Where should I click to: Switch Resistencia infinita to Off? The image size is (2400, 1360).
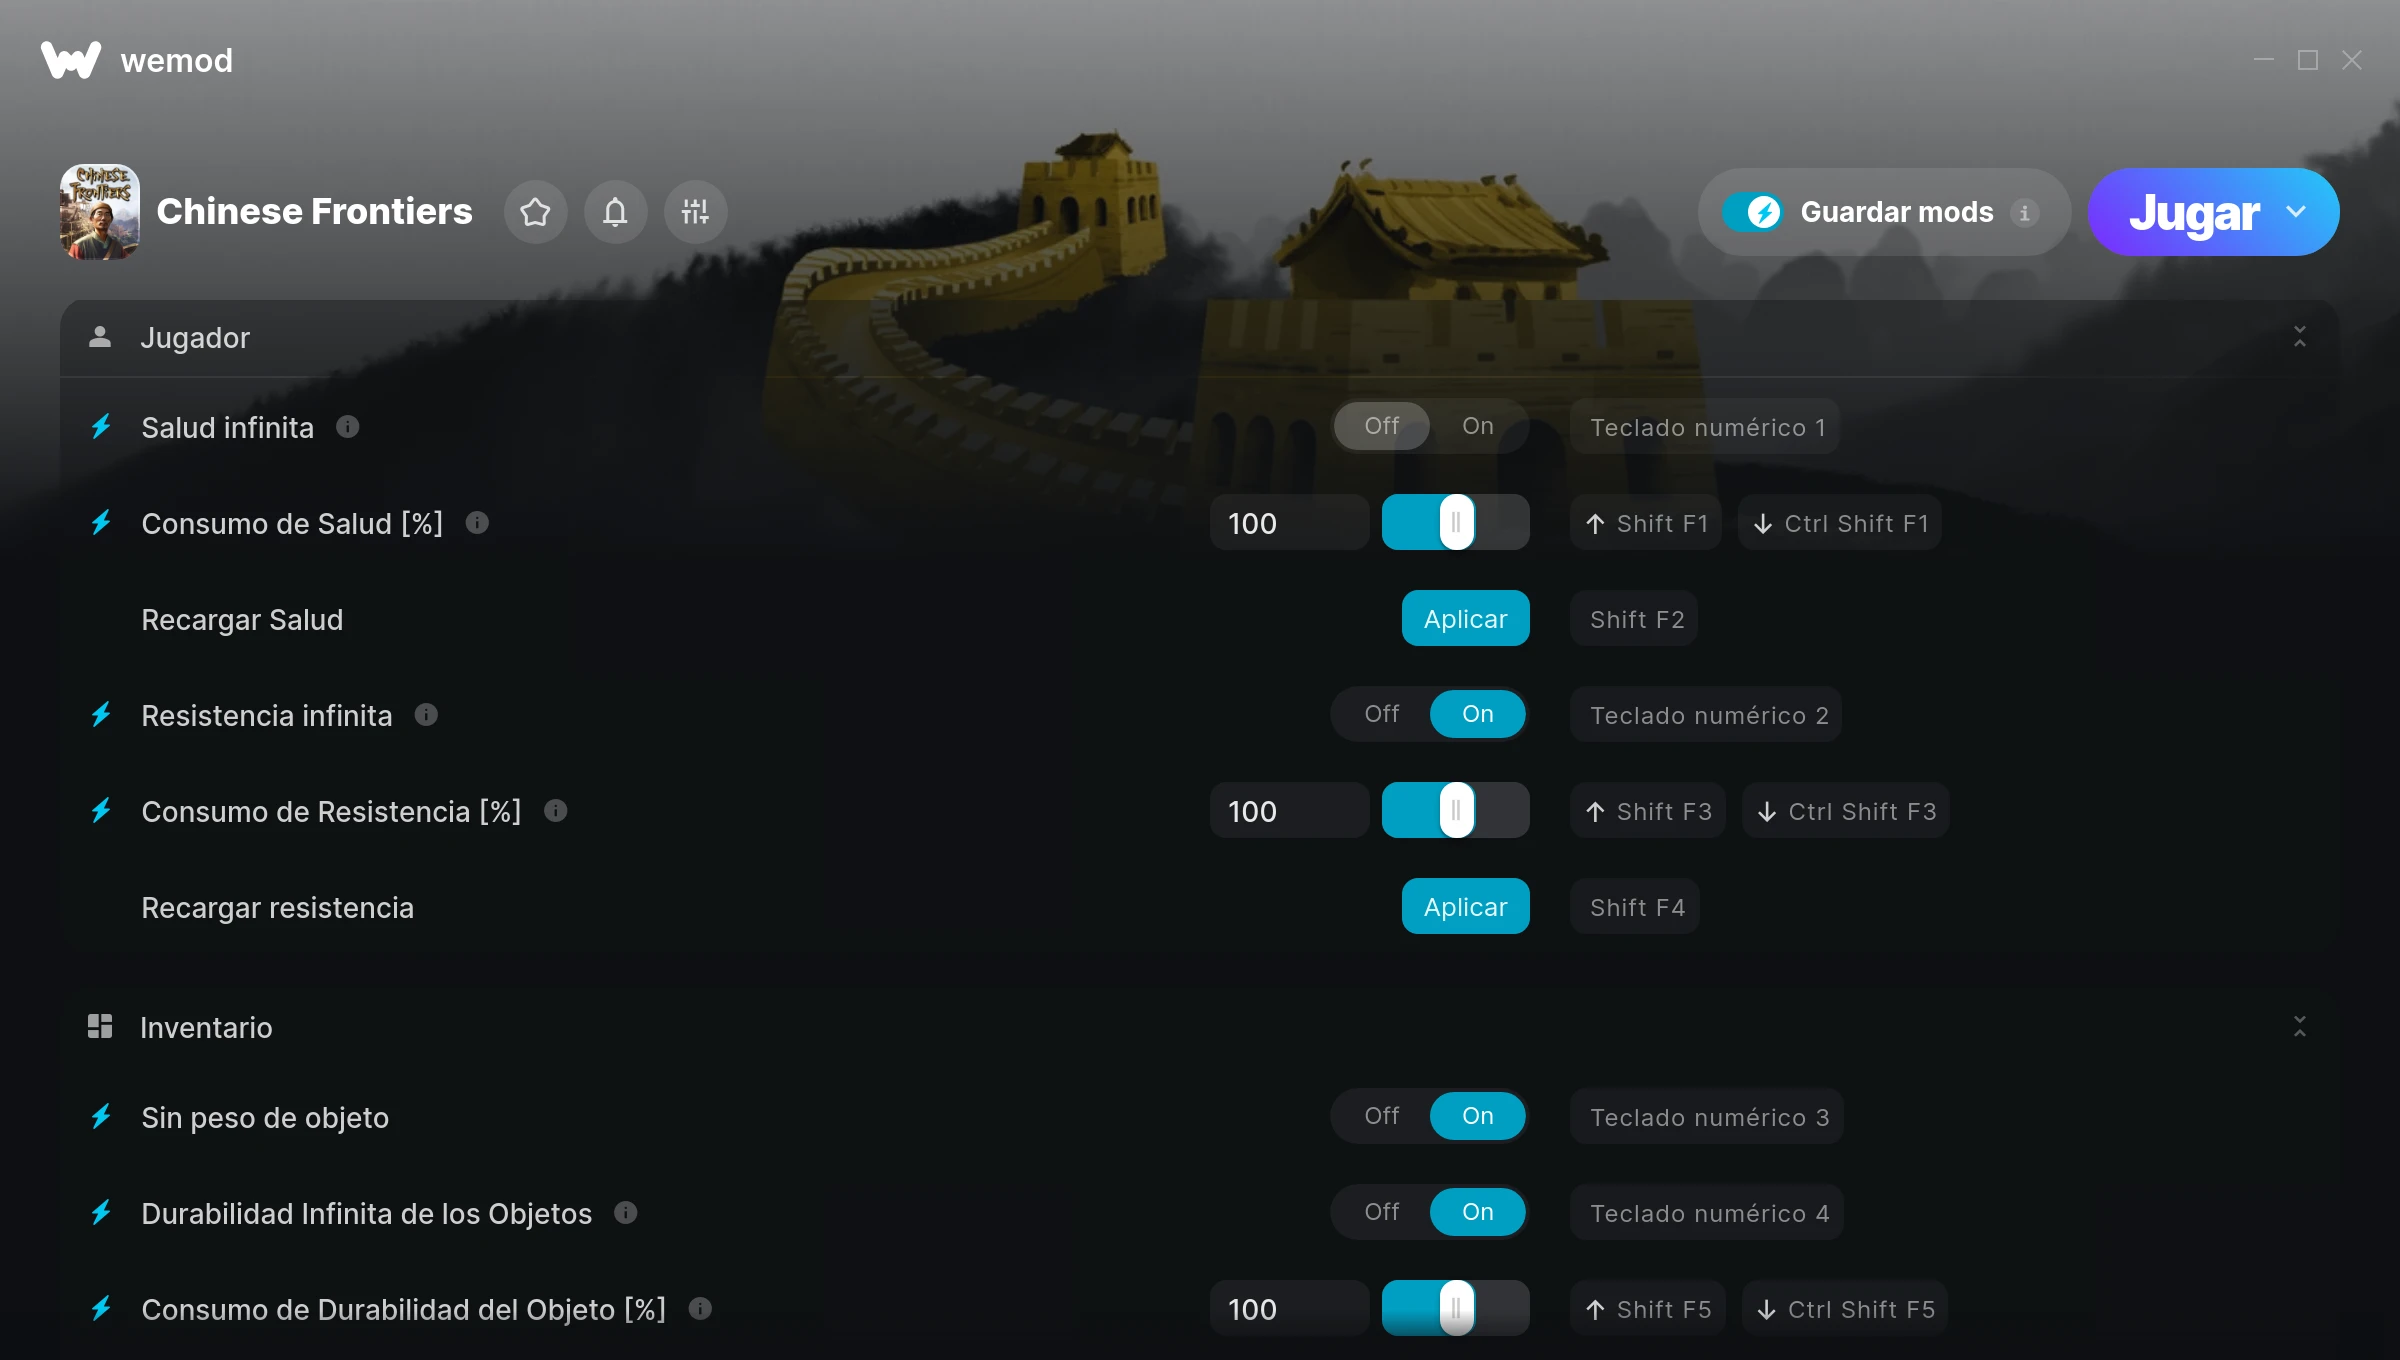1381,714
